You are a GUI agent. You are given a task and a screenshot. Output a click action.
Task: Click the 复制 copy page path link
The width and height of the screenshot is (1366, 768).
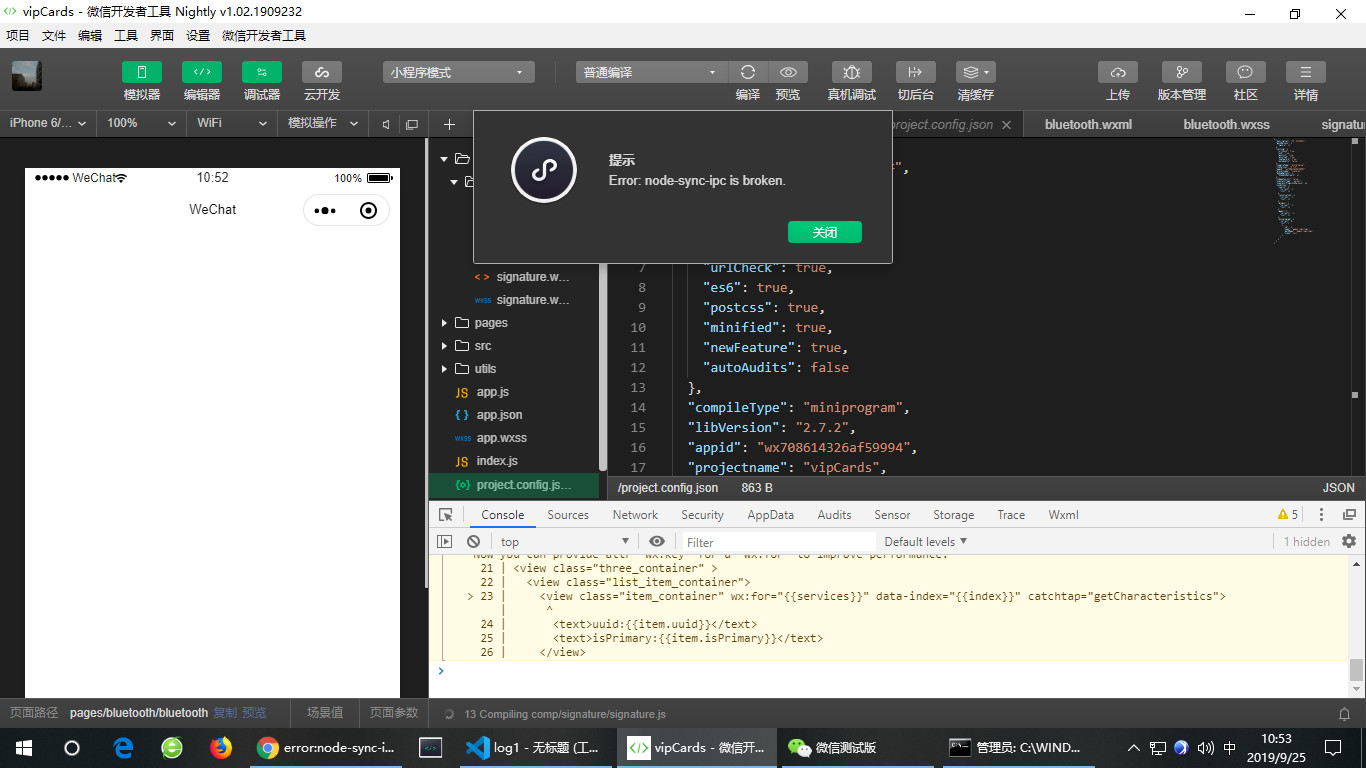[x=225, y=713]
